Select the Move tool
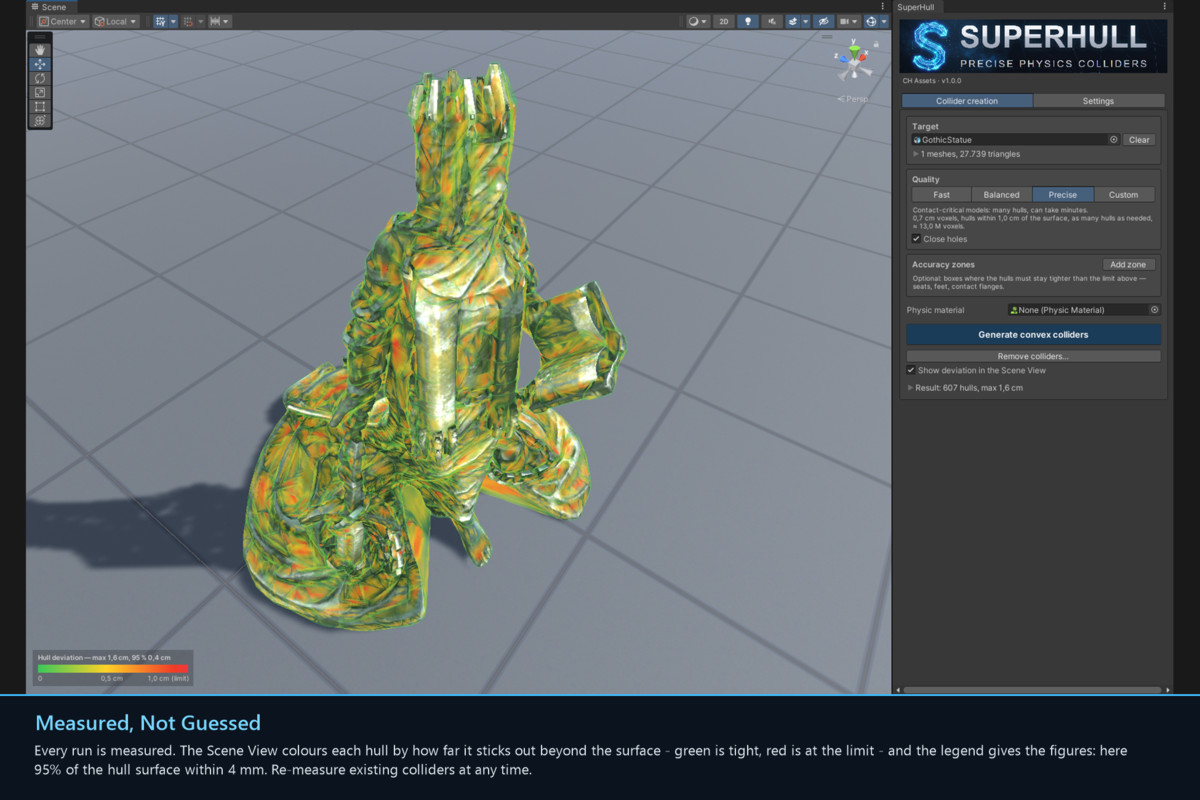 [x=40, y=64]
